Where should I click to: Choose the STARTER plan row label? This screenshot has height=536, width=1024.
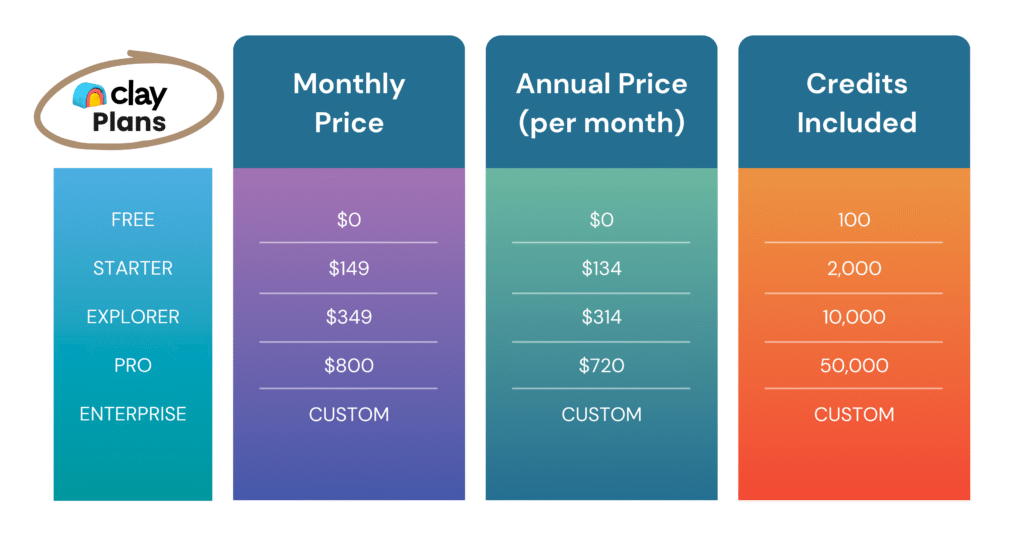coord(133,268)
